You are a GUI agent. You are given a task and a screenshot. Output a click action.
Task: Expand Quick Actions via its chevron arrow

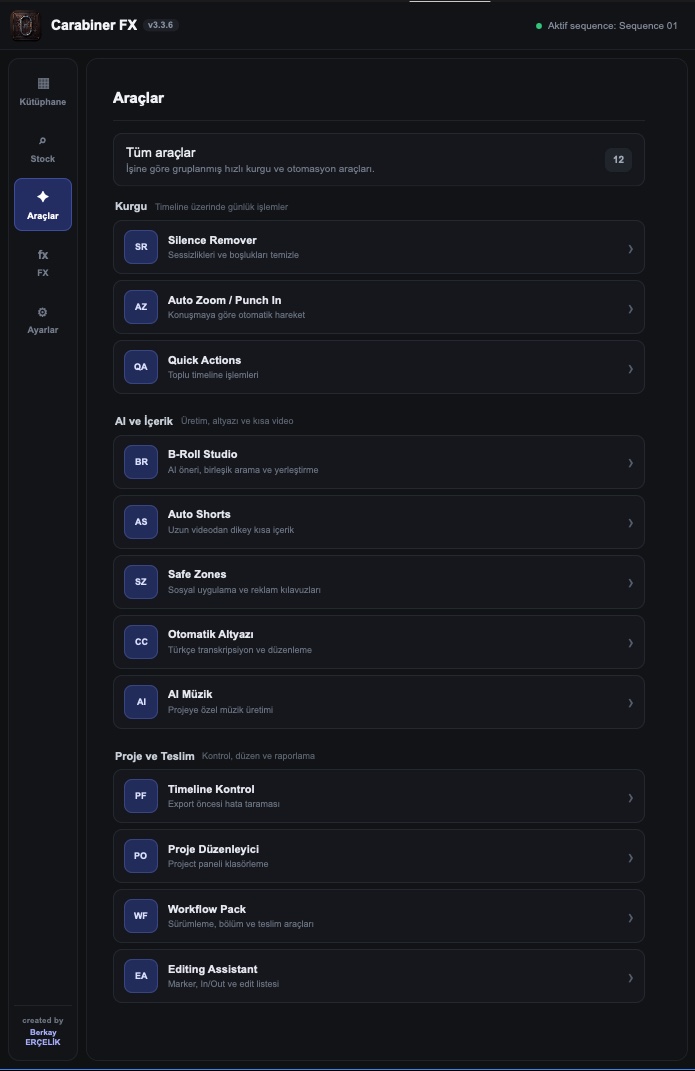click(630, 369)
